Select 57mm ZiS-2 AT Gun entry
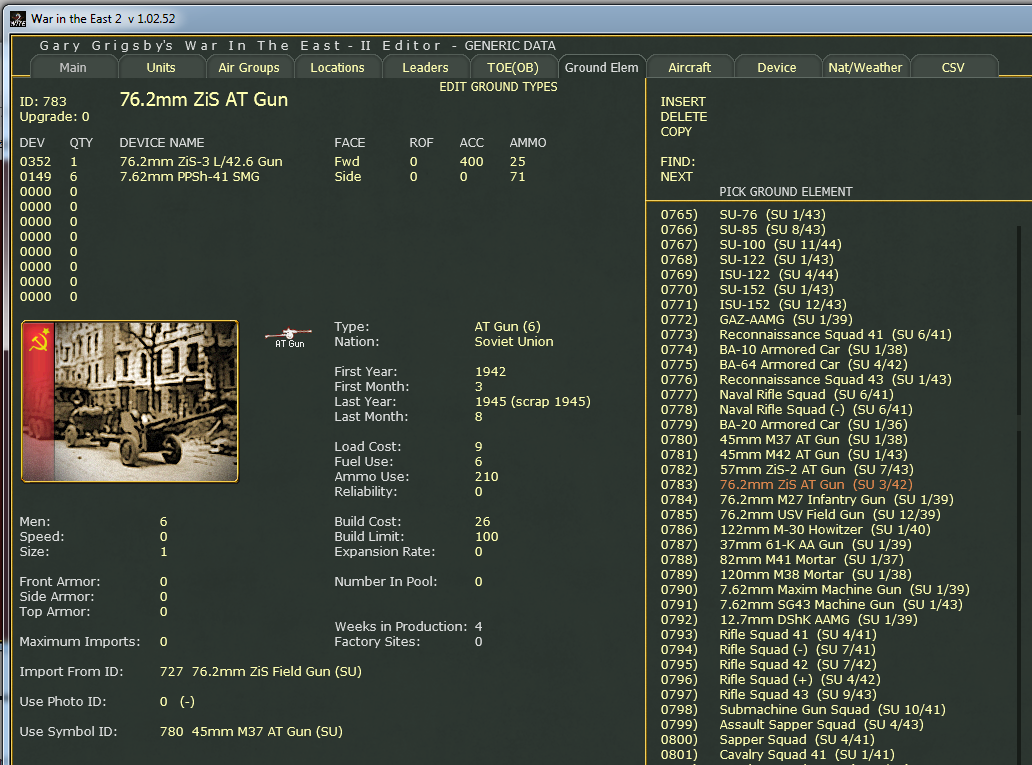Screen dimensions: 1032x765 click(816, 470)
